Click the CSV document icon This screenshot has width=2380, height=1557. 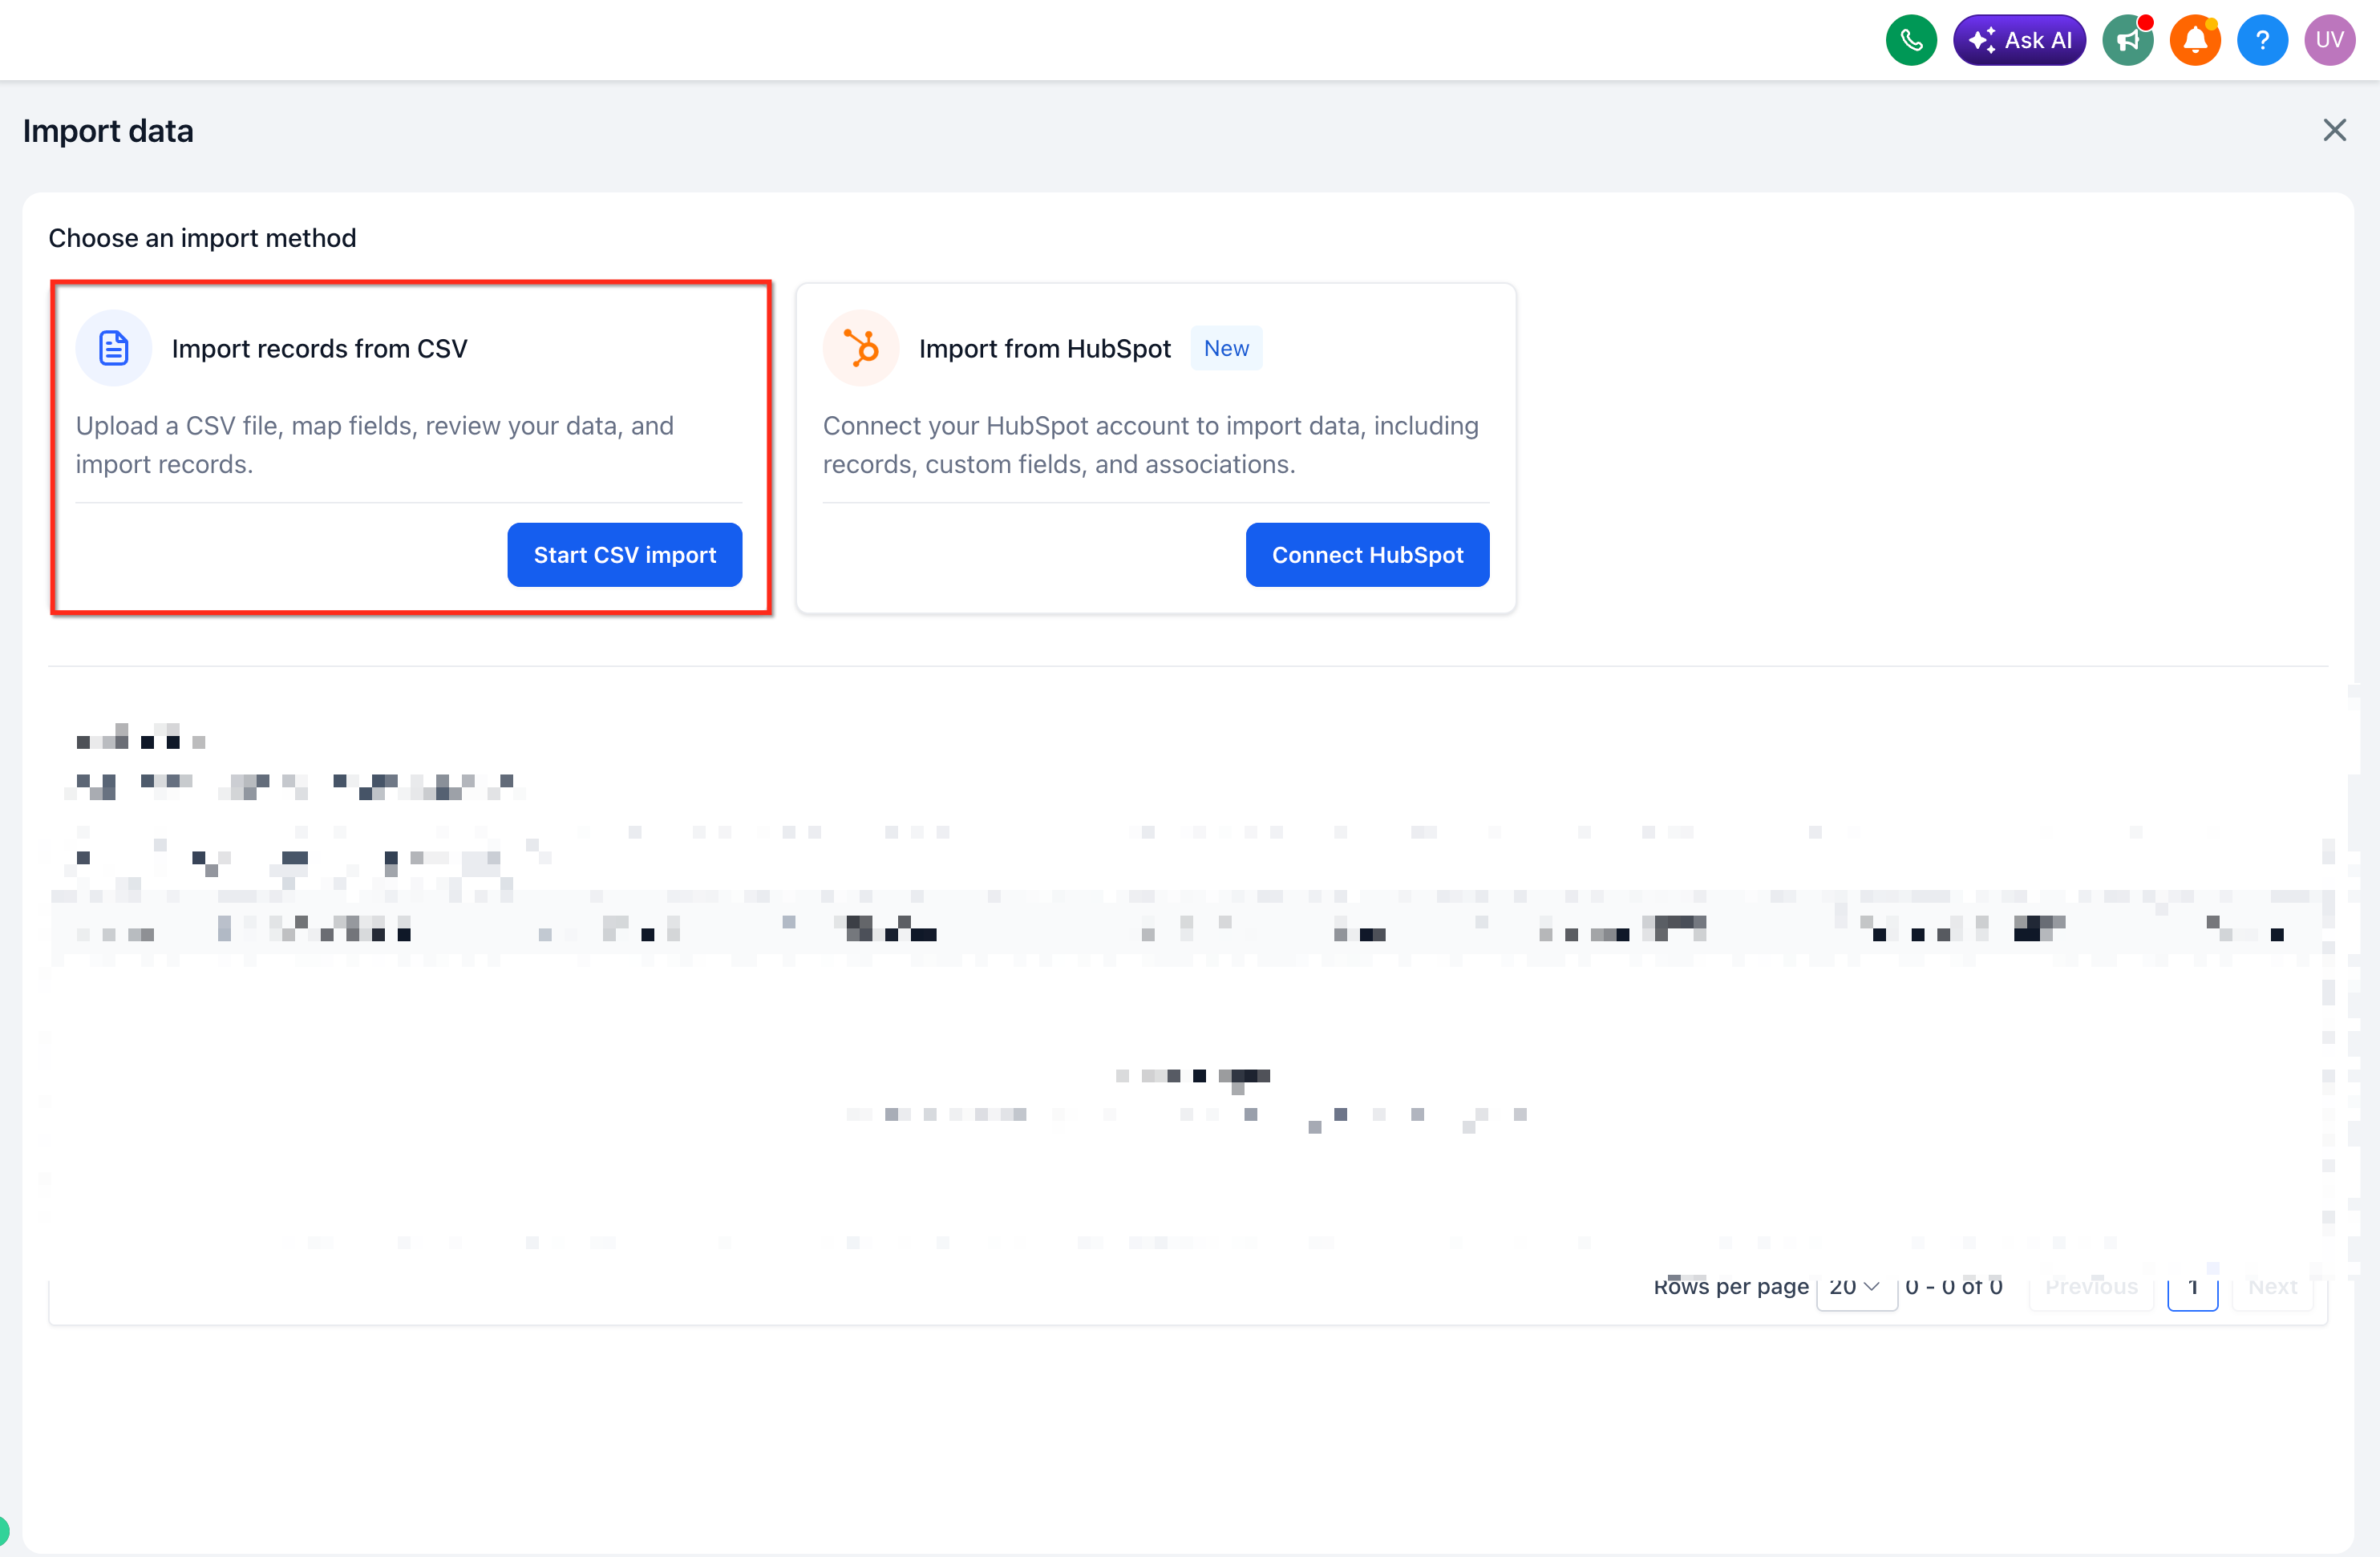click(x=114, y=348)
